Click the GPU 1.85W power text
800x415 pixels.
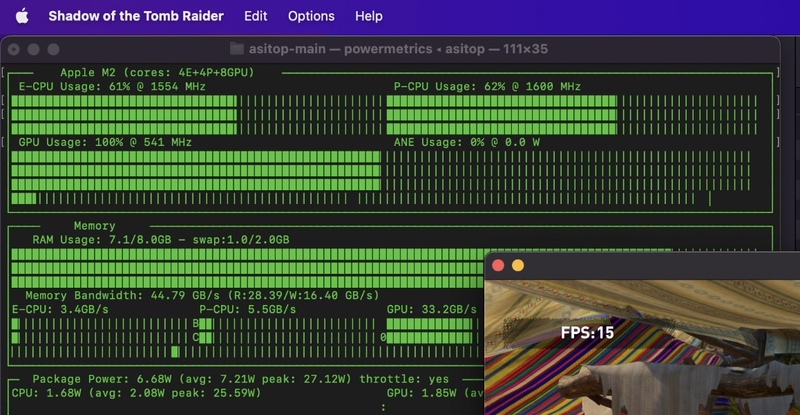pos(435,393)
